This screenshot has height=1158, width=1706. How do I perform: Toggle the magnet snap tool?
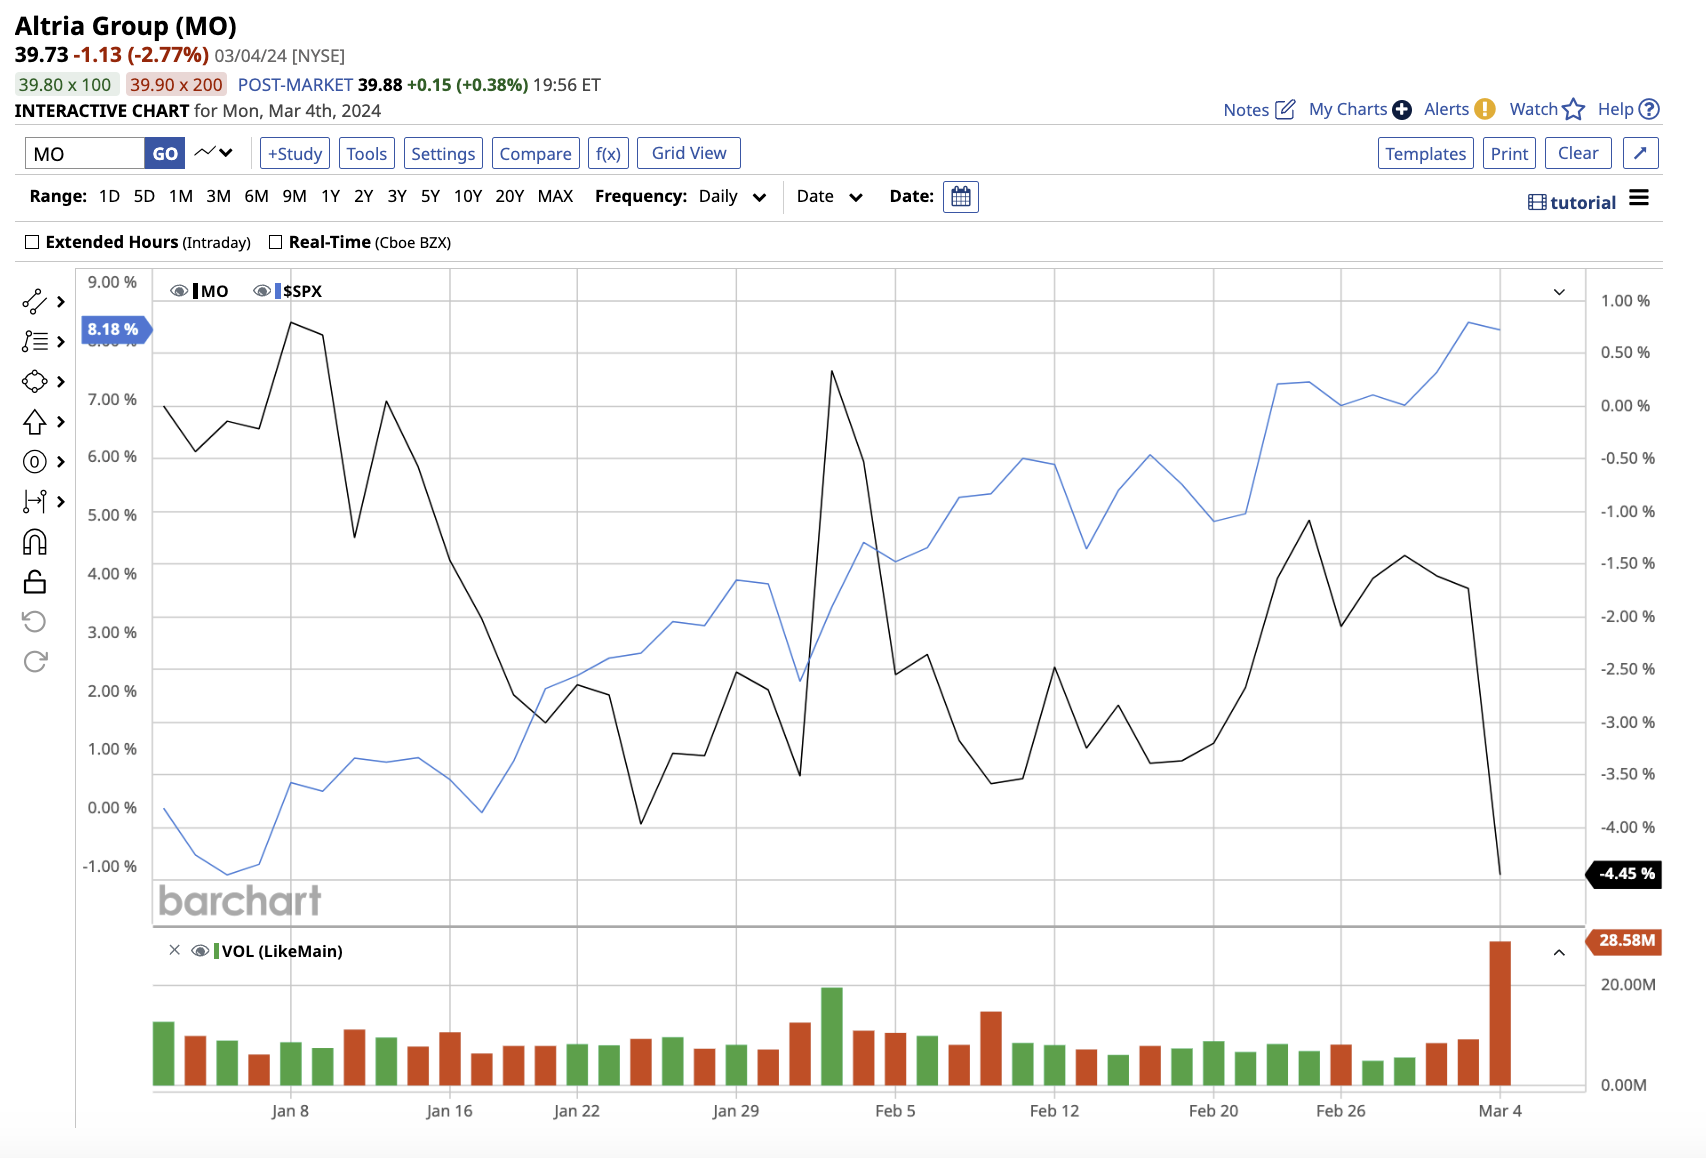tap(34, 542)
